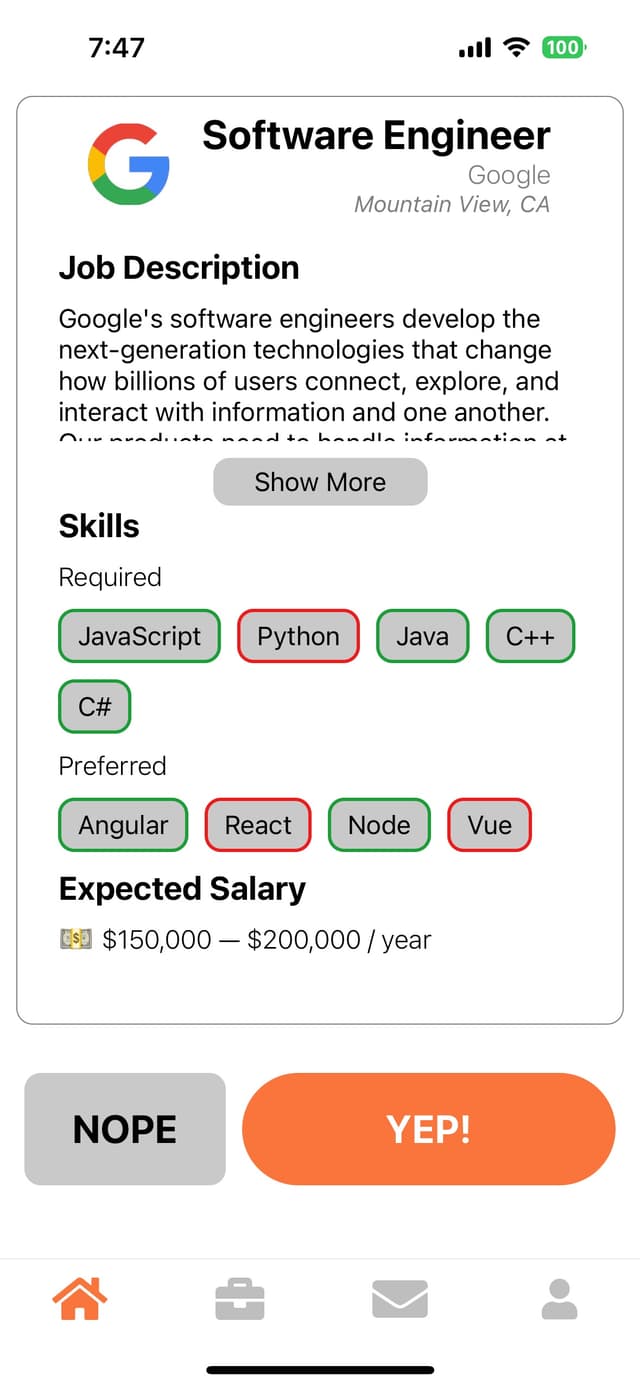Image resolution: width=640 pixels, height=1387 pixels.
Task: Expand job description with Show More
Action: [x=320, y=482]
